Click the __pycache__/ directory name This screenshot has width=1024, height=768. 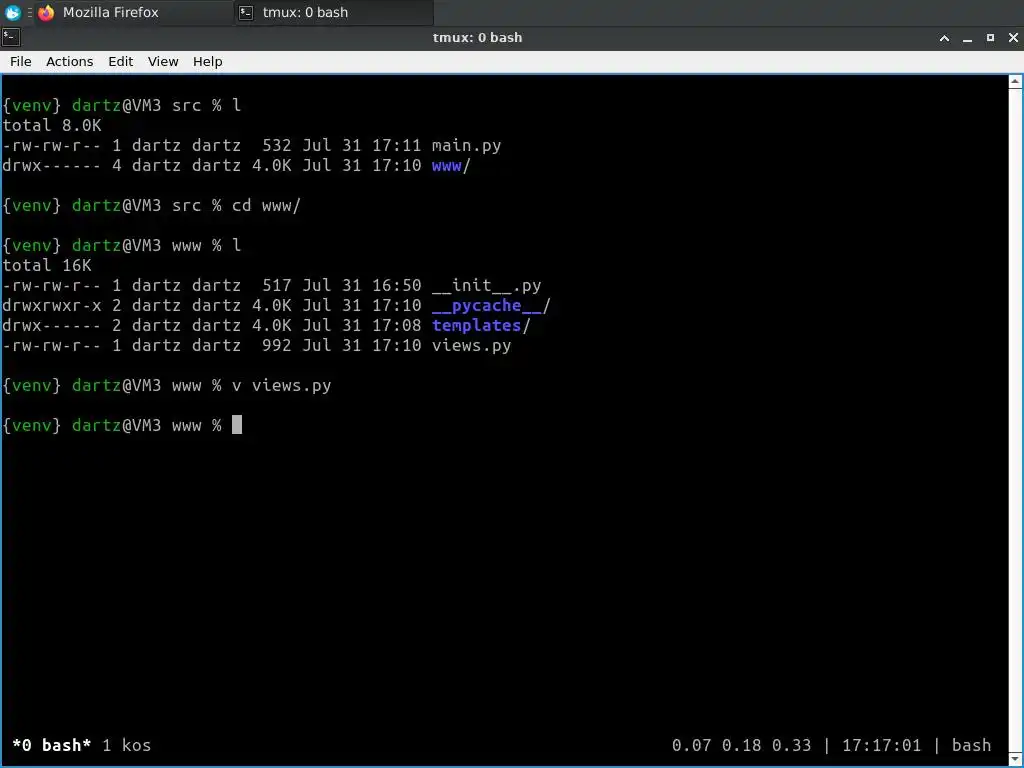click(x=491, y=306)
